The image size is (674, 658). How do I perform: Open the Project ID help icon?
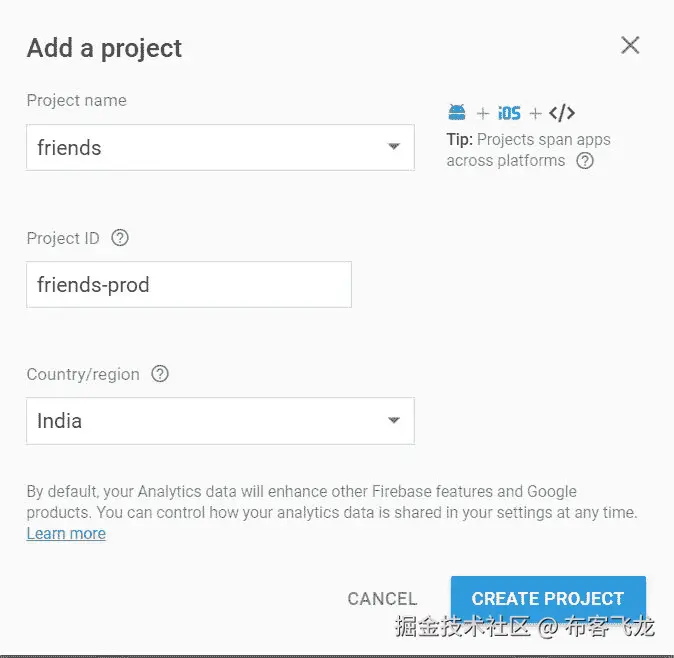[120, 238]
